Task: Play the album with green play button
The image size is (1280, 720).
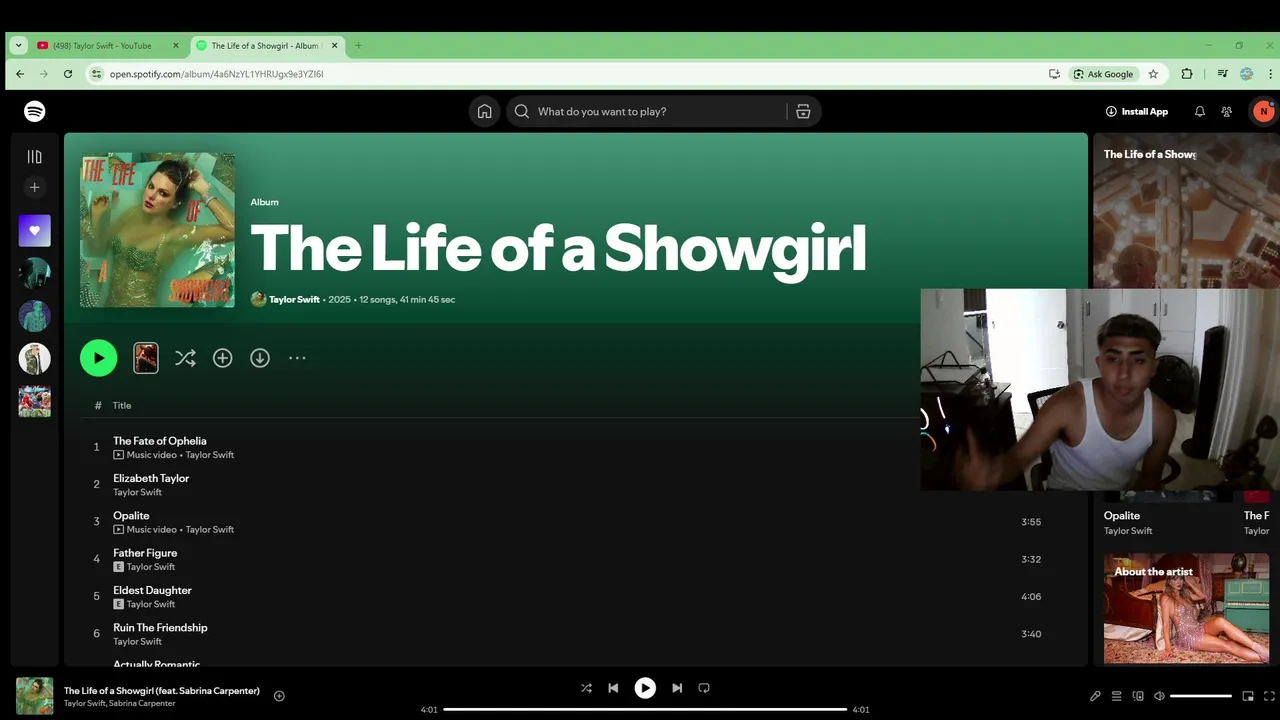Action: (x=98, y=358)
